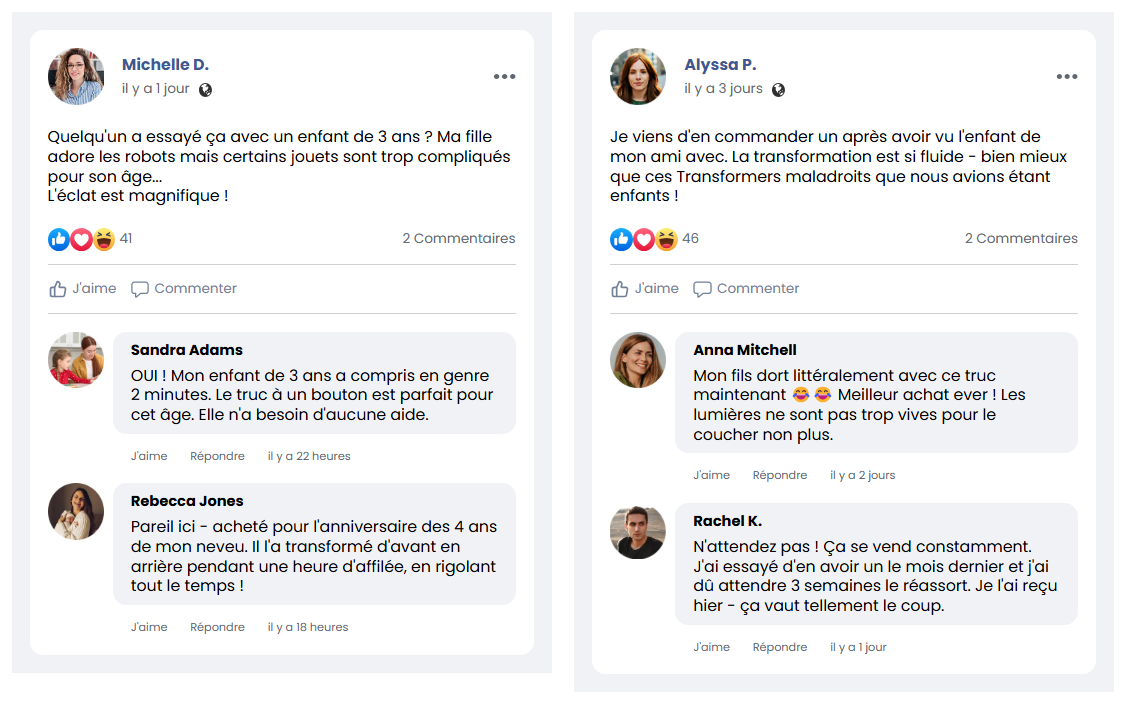The height and width of the screenshot is (702, 1132).
Task: Click the globe privacy icon on Alyssa's post
Action: [779, 89]
